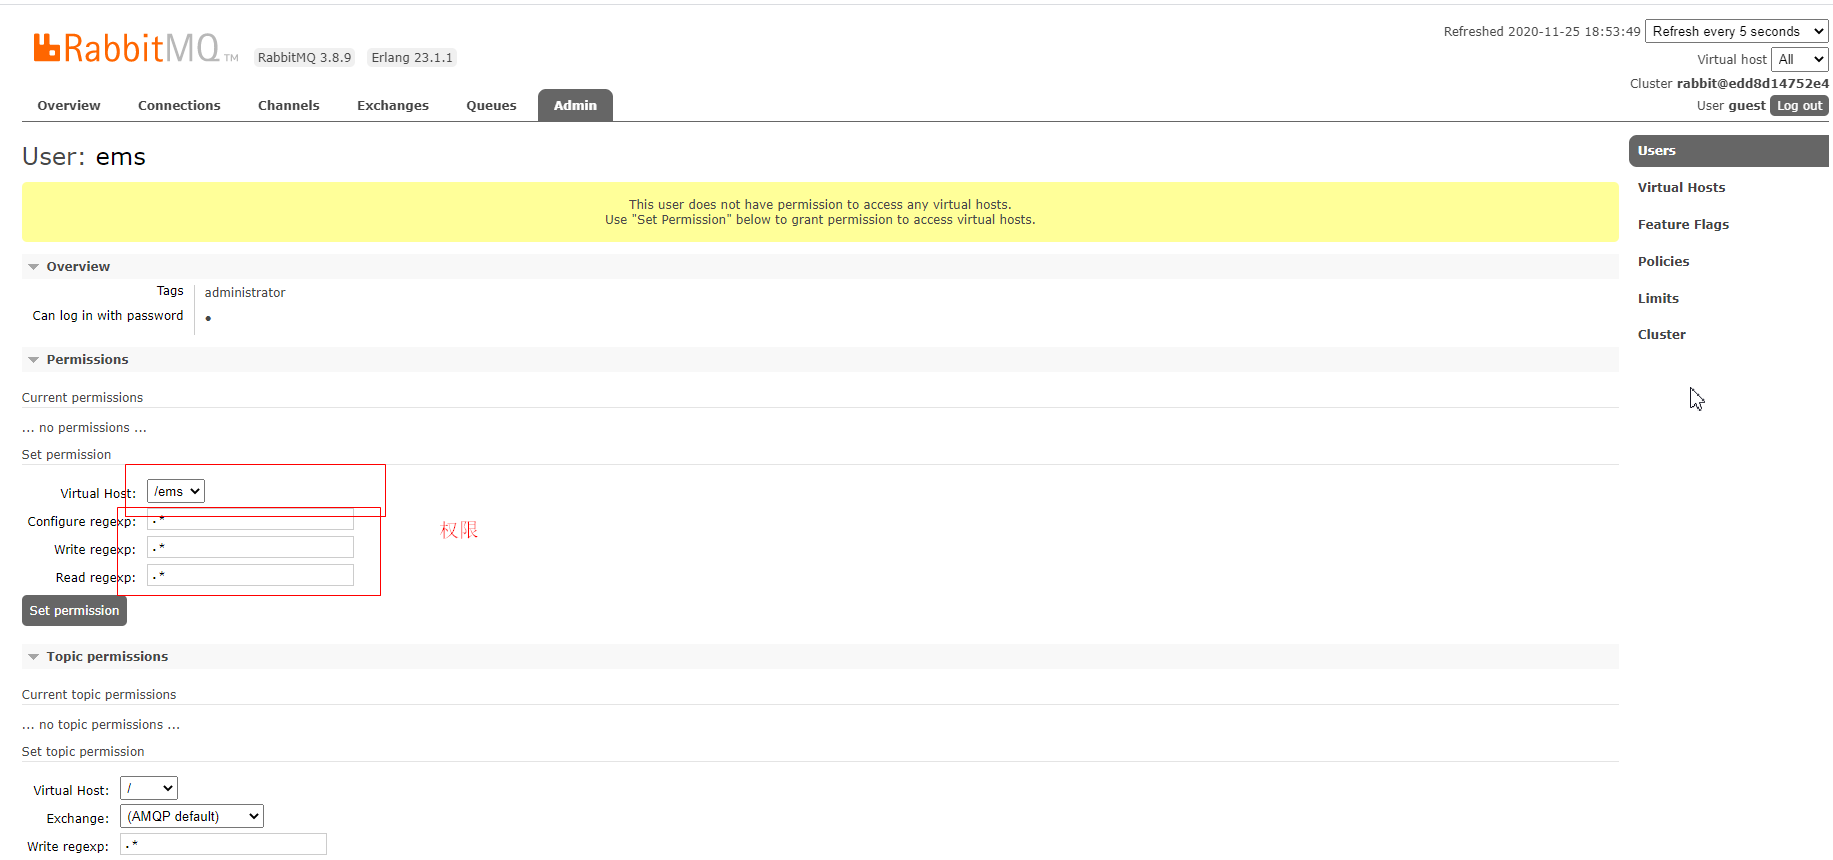Open Virtual Hosts in sidebar
The image size is (1833, 860).
coord(1681,188)
